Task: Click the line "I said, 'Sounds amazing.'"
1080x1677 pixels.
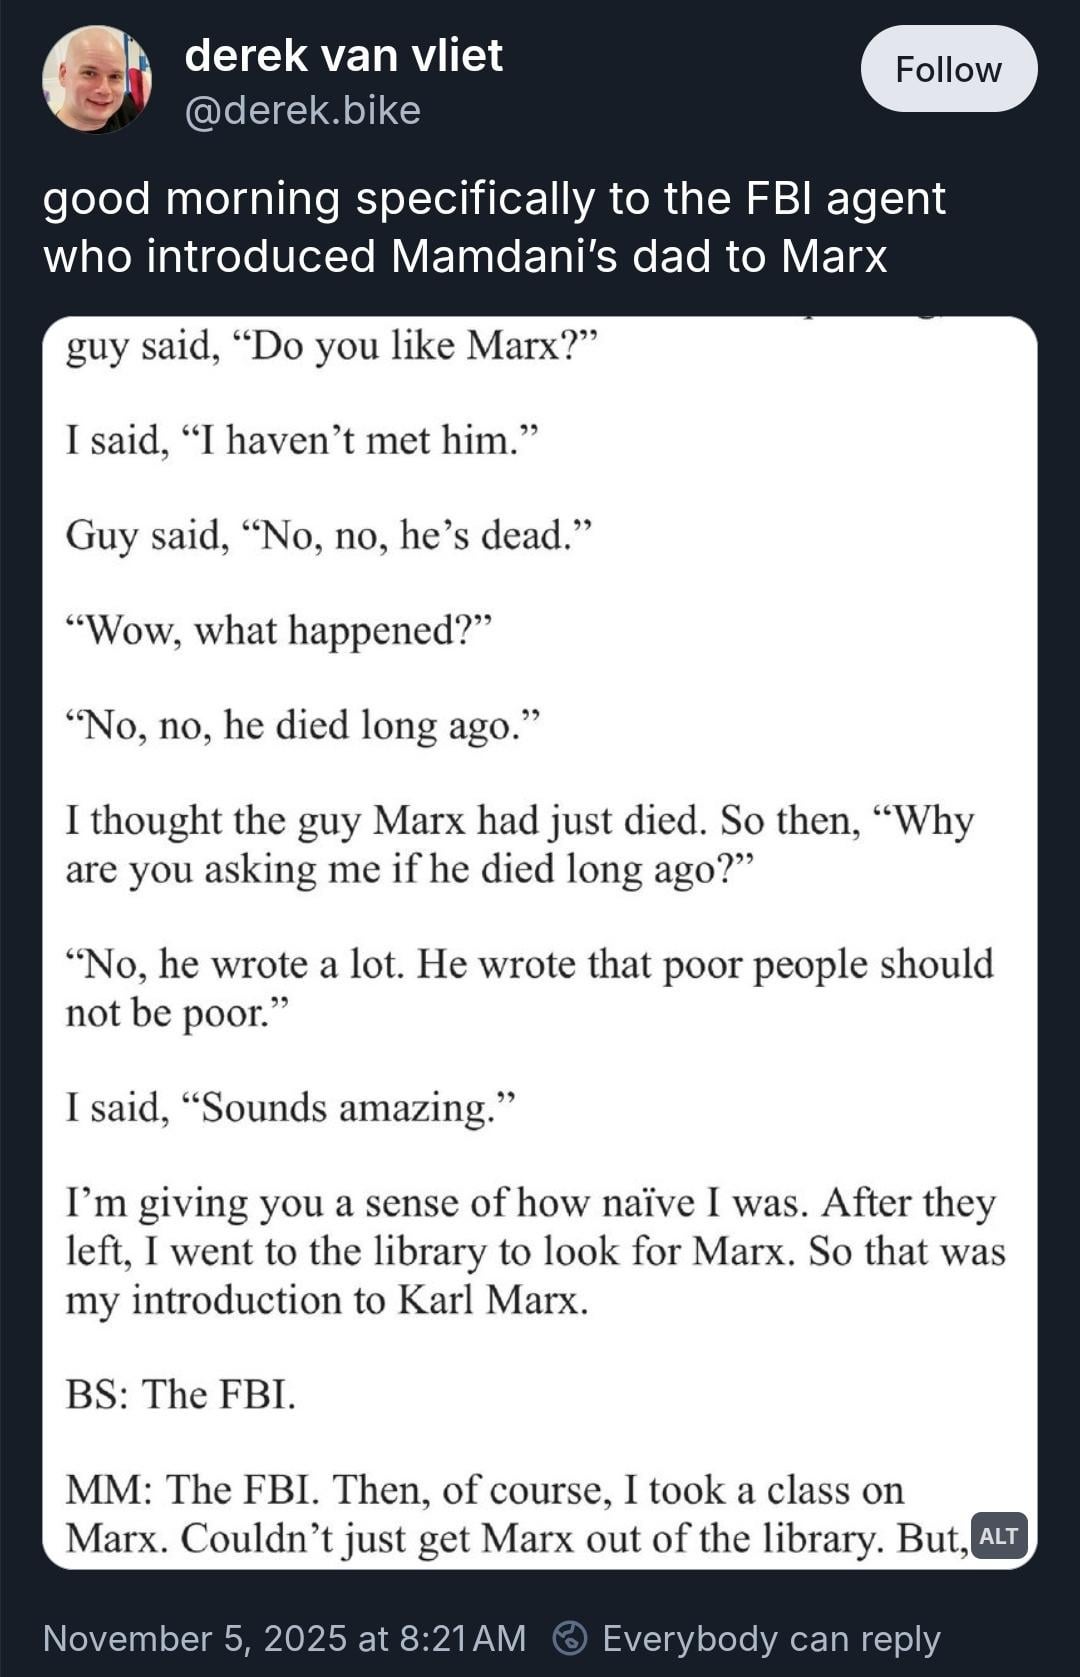Action: (x=290, y=1108)
